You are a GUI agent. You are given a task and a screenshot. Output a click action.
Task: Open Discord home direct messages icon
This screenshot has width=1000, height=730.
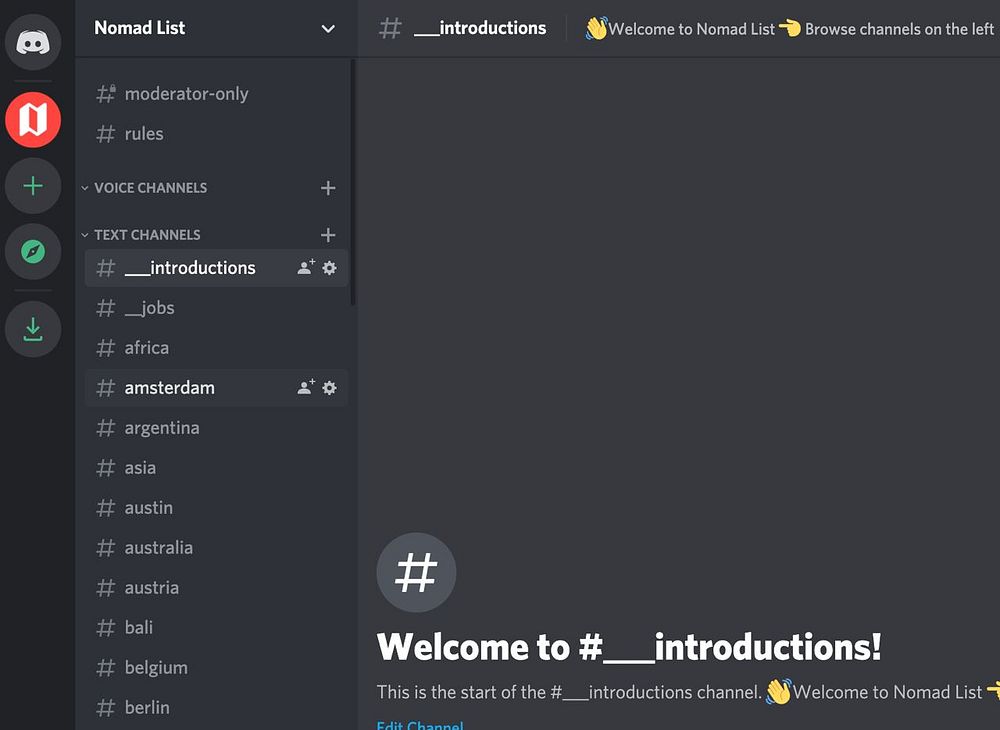click(33, 42)
